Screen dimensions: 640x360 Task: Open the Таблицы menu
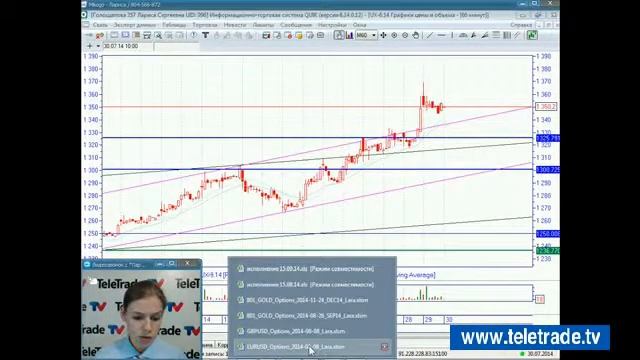tap(174, 25)
